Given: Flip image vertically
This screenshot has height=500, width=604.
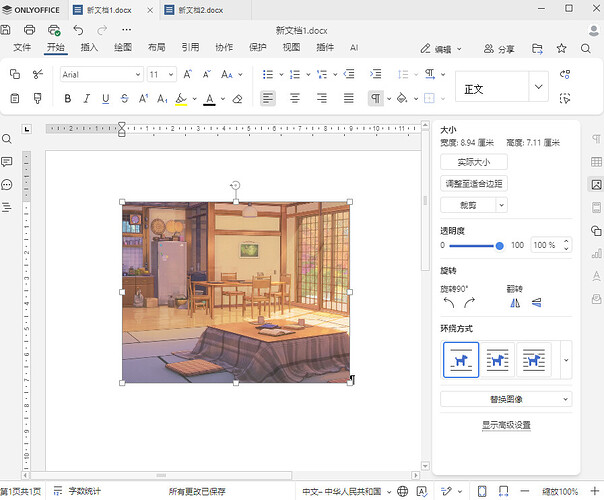Looking at the screenshot, I should (x=537, y=303).
